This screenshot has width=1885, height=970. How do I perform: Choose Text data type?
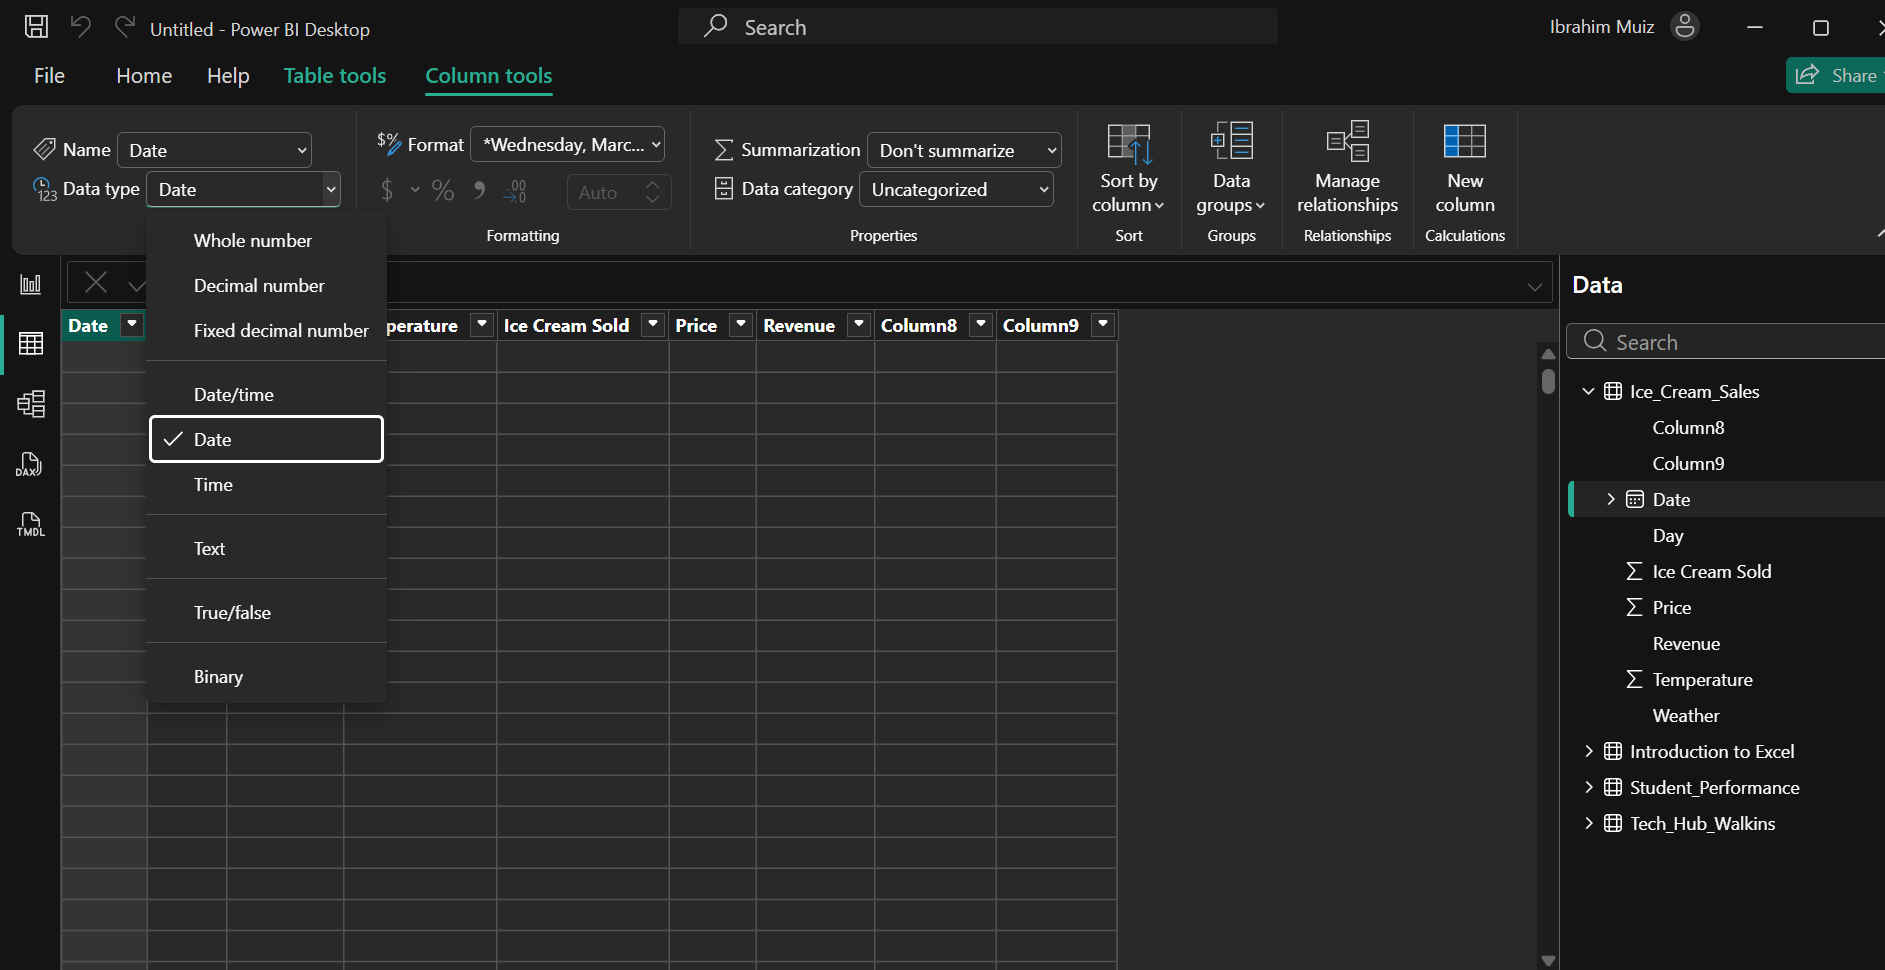266,548
